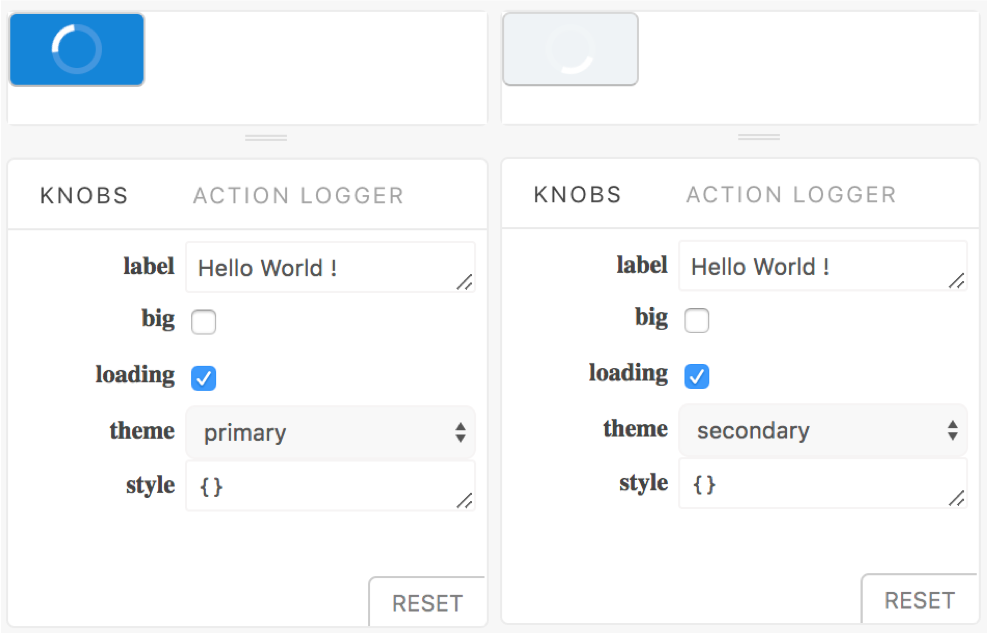Click the right style knob text area
This screenshot has width=987, height=633.
(822, 483)
